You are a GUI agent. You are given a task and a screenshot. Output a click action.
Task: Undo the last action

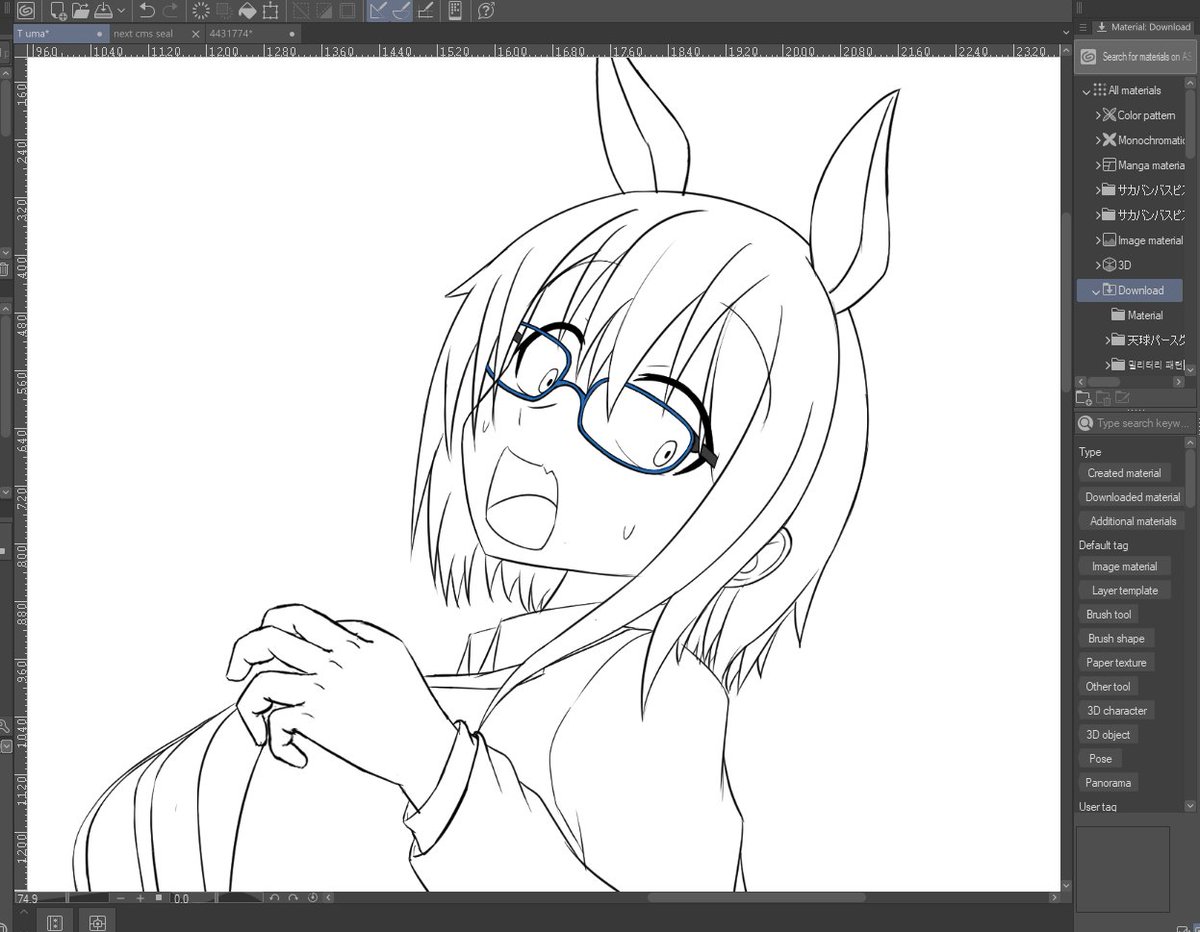pos(147,11)
